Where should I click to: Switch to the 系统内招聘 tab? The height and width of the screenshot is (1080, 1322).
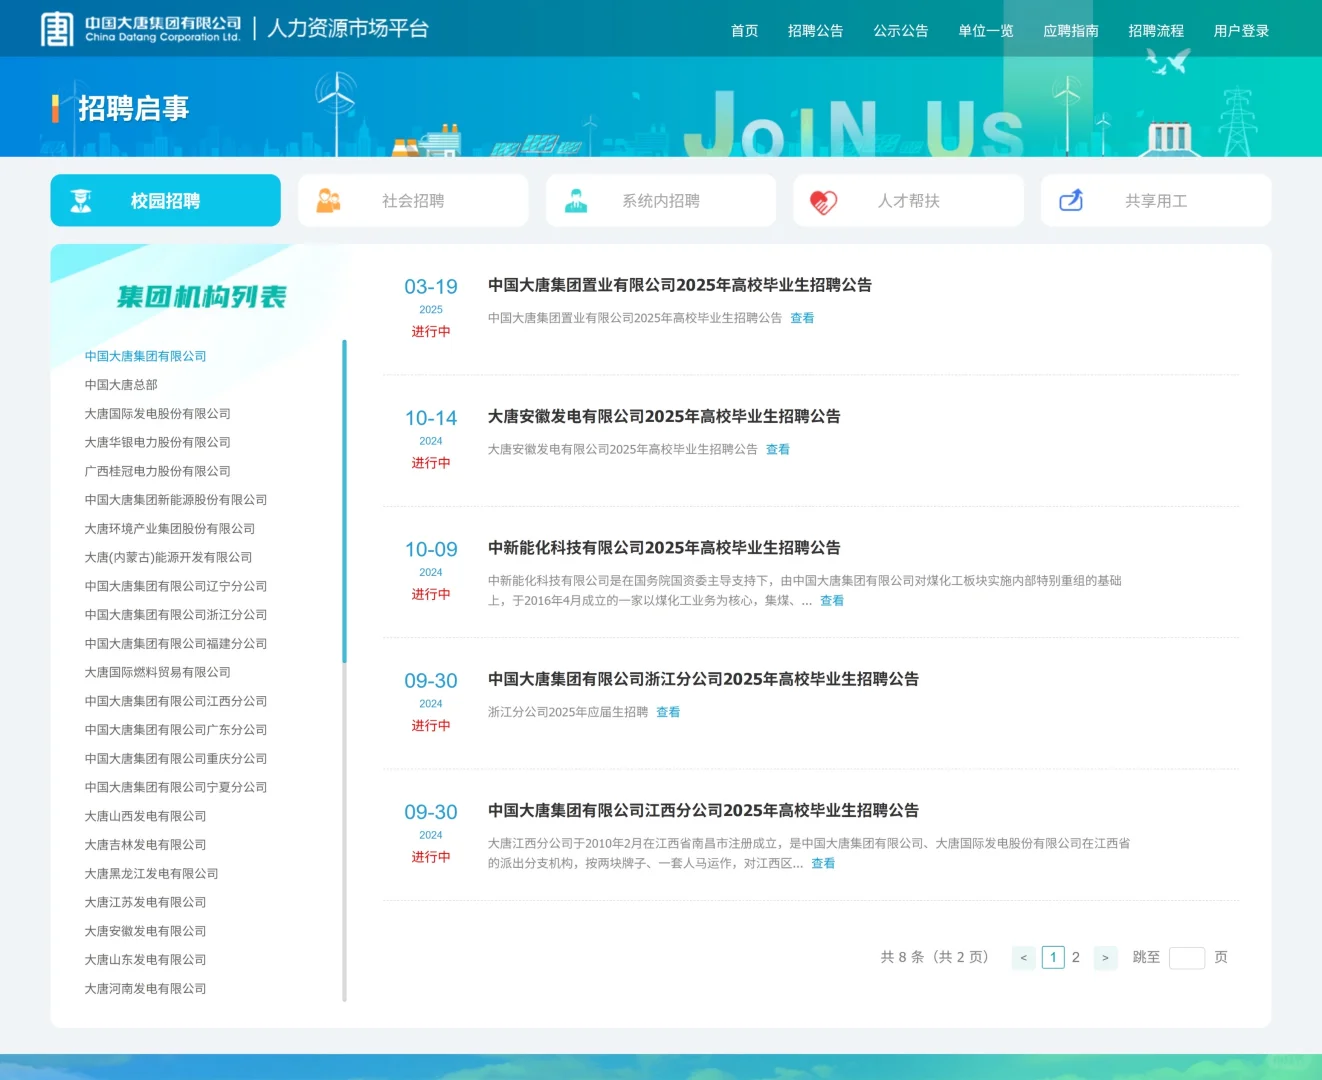pyautogui.click(x=661, y=200)
